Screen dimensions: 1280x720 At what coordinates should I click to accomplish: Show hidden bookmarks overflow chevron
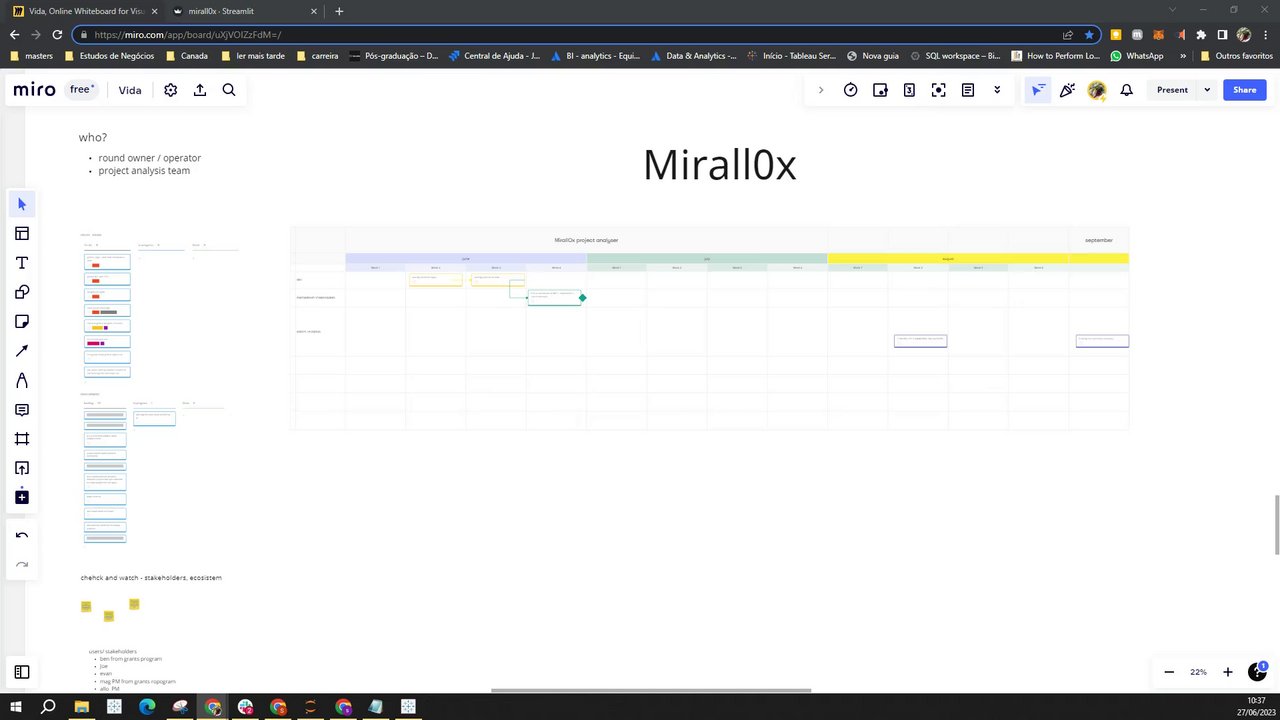click(x=1183, y=56)
